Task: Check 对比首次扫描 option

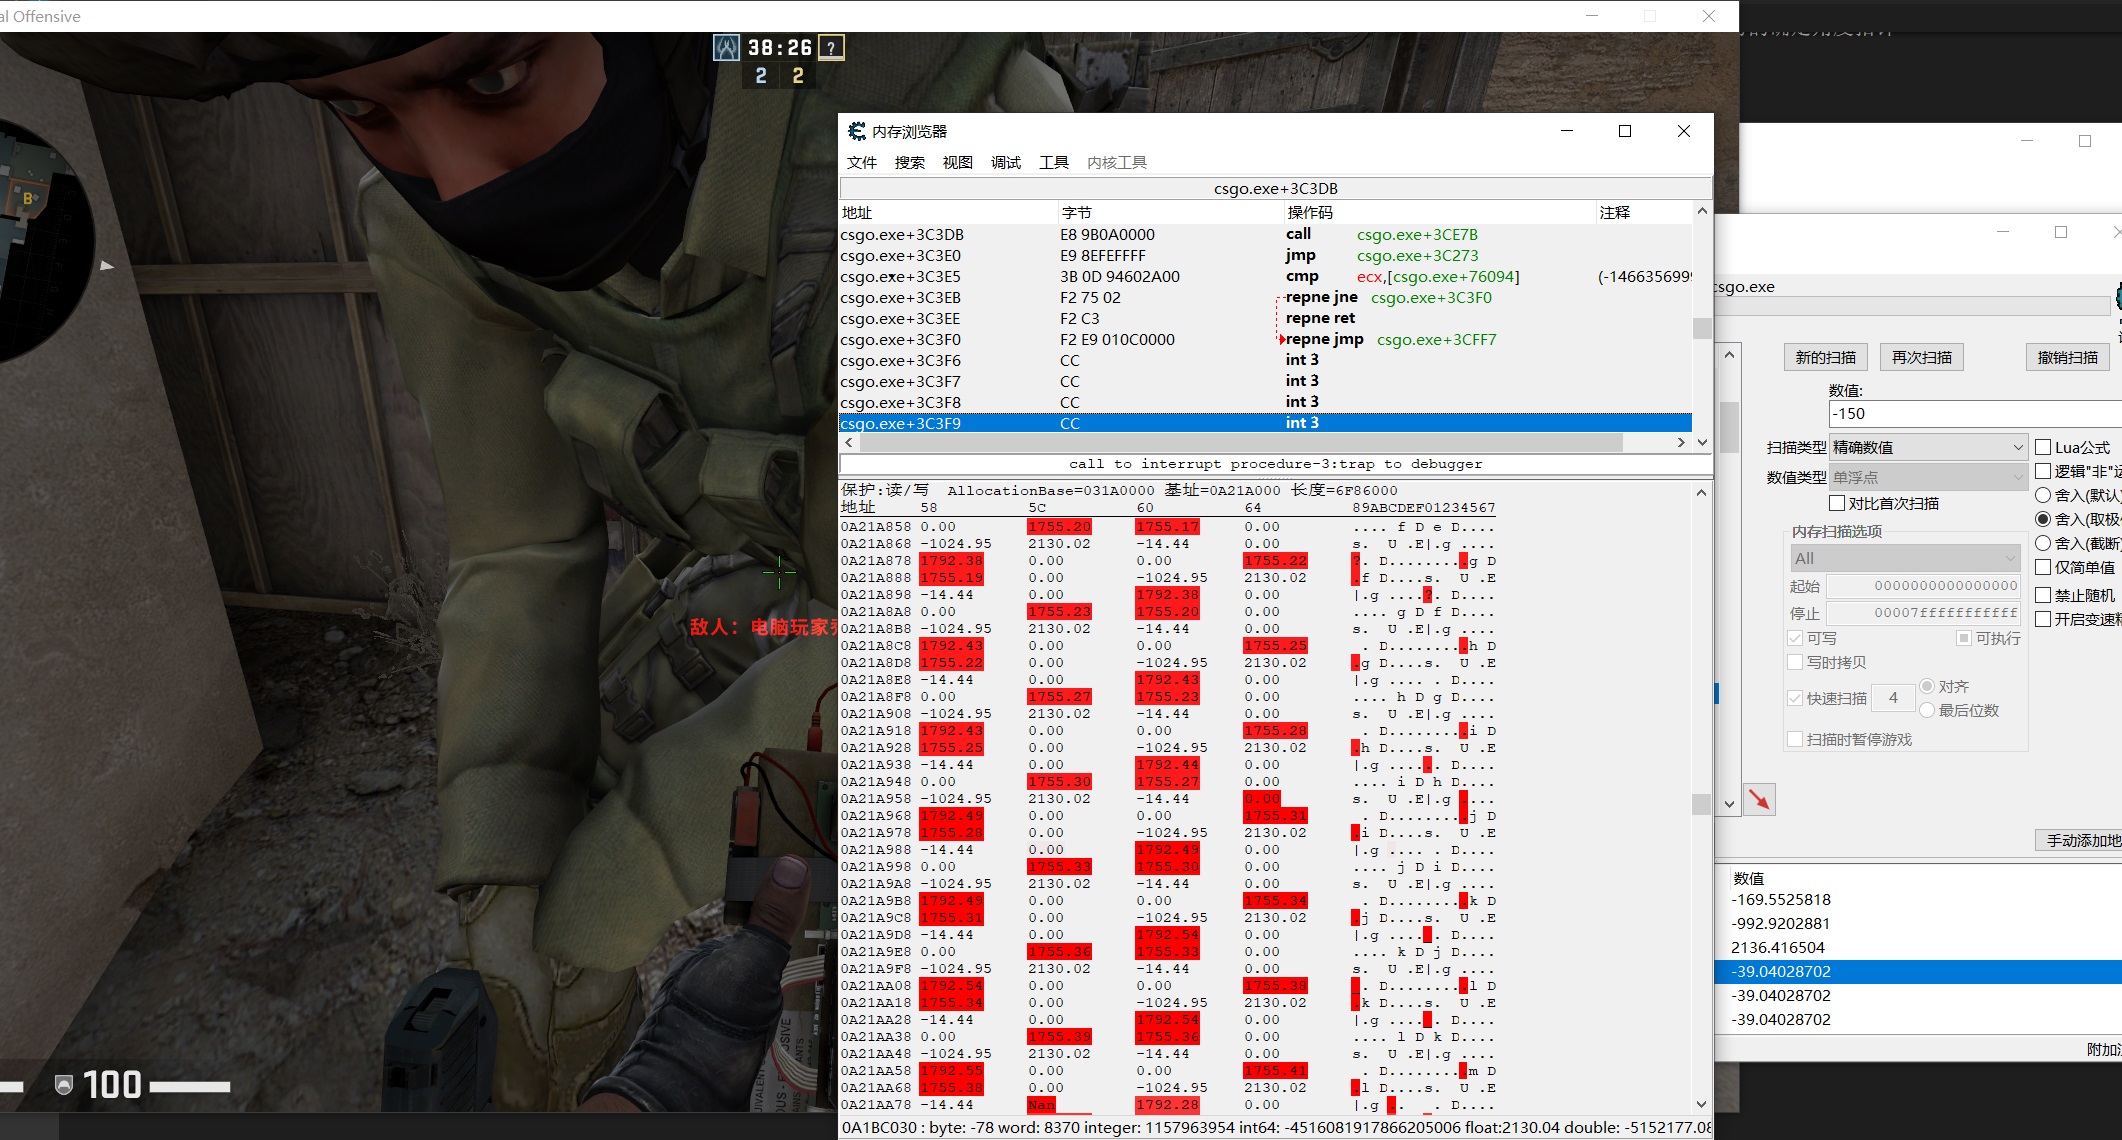Action: 1837,503
